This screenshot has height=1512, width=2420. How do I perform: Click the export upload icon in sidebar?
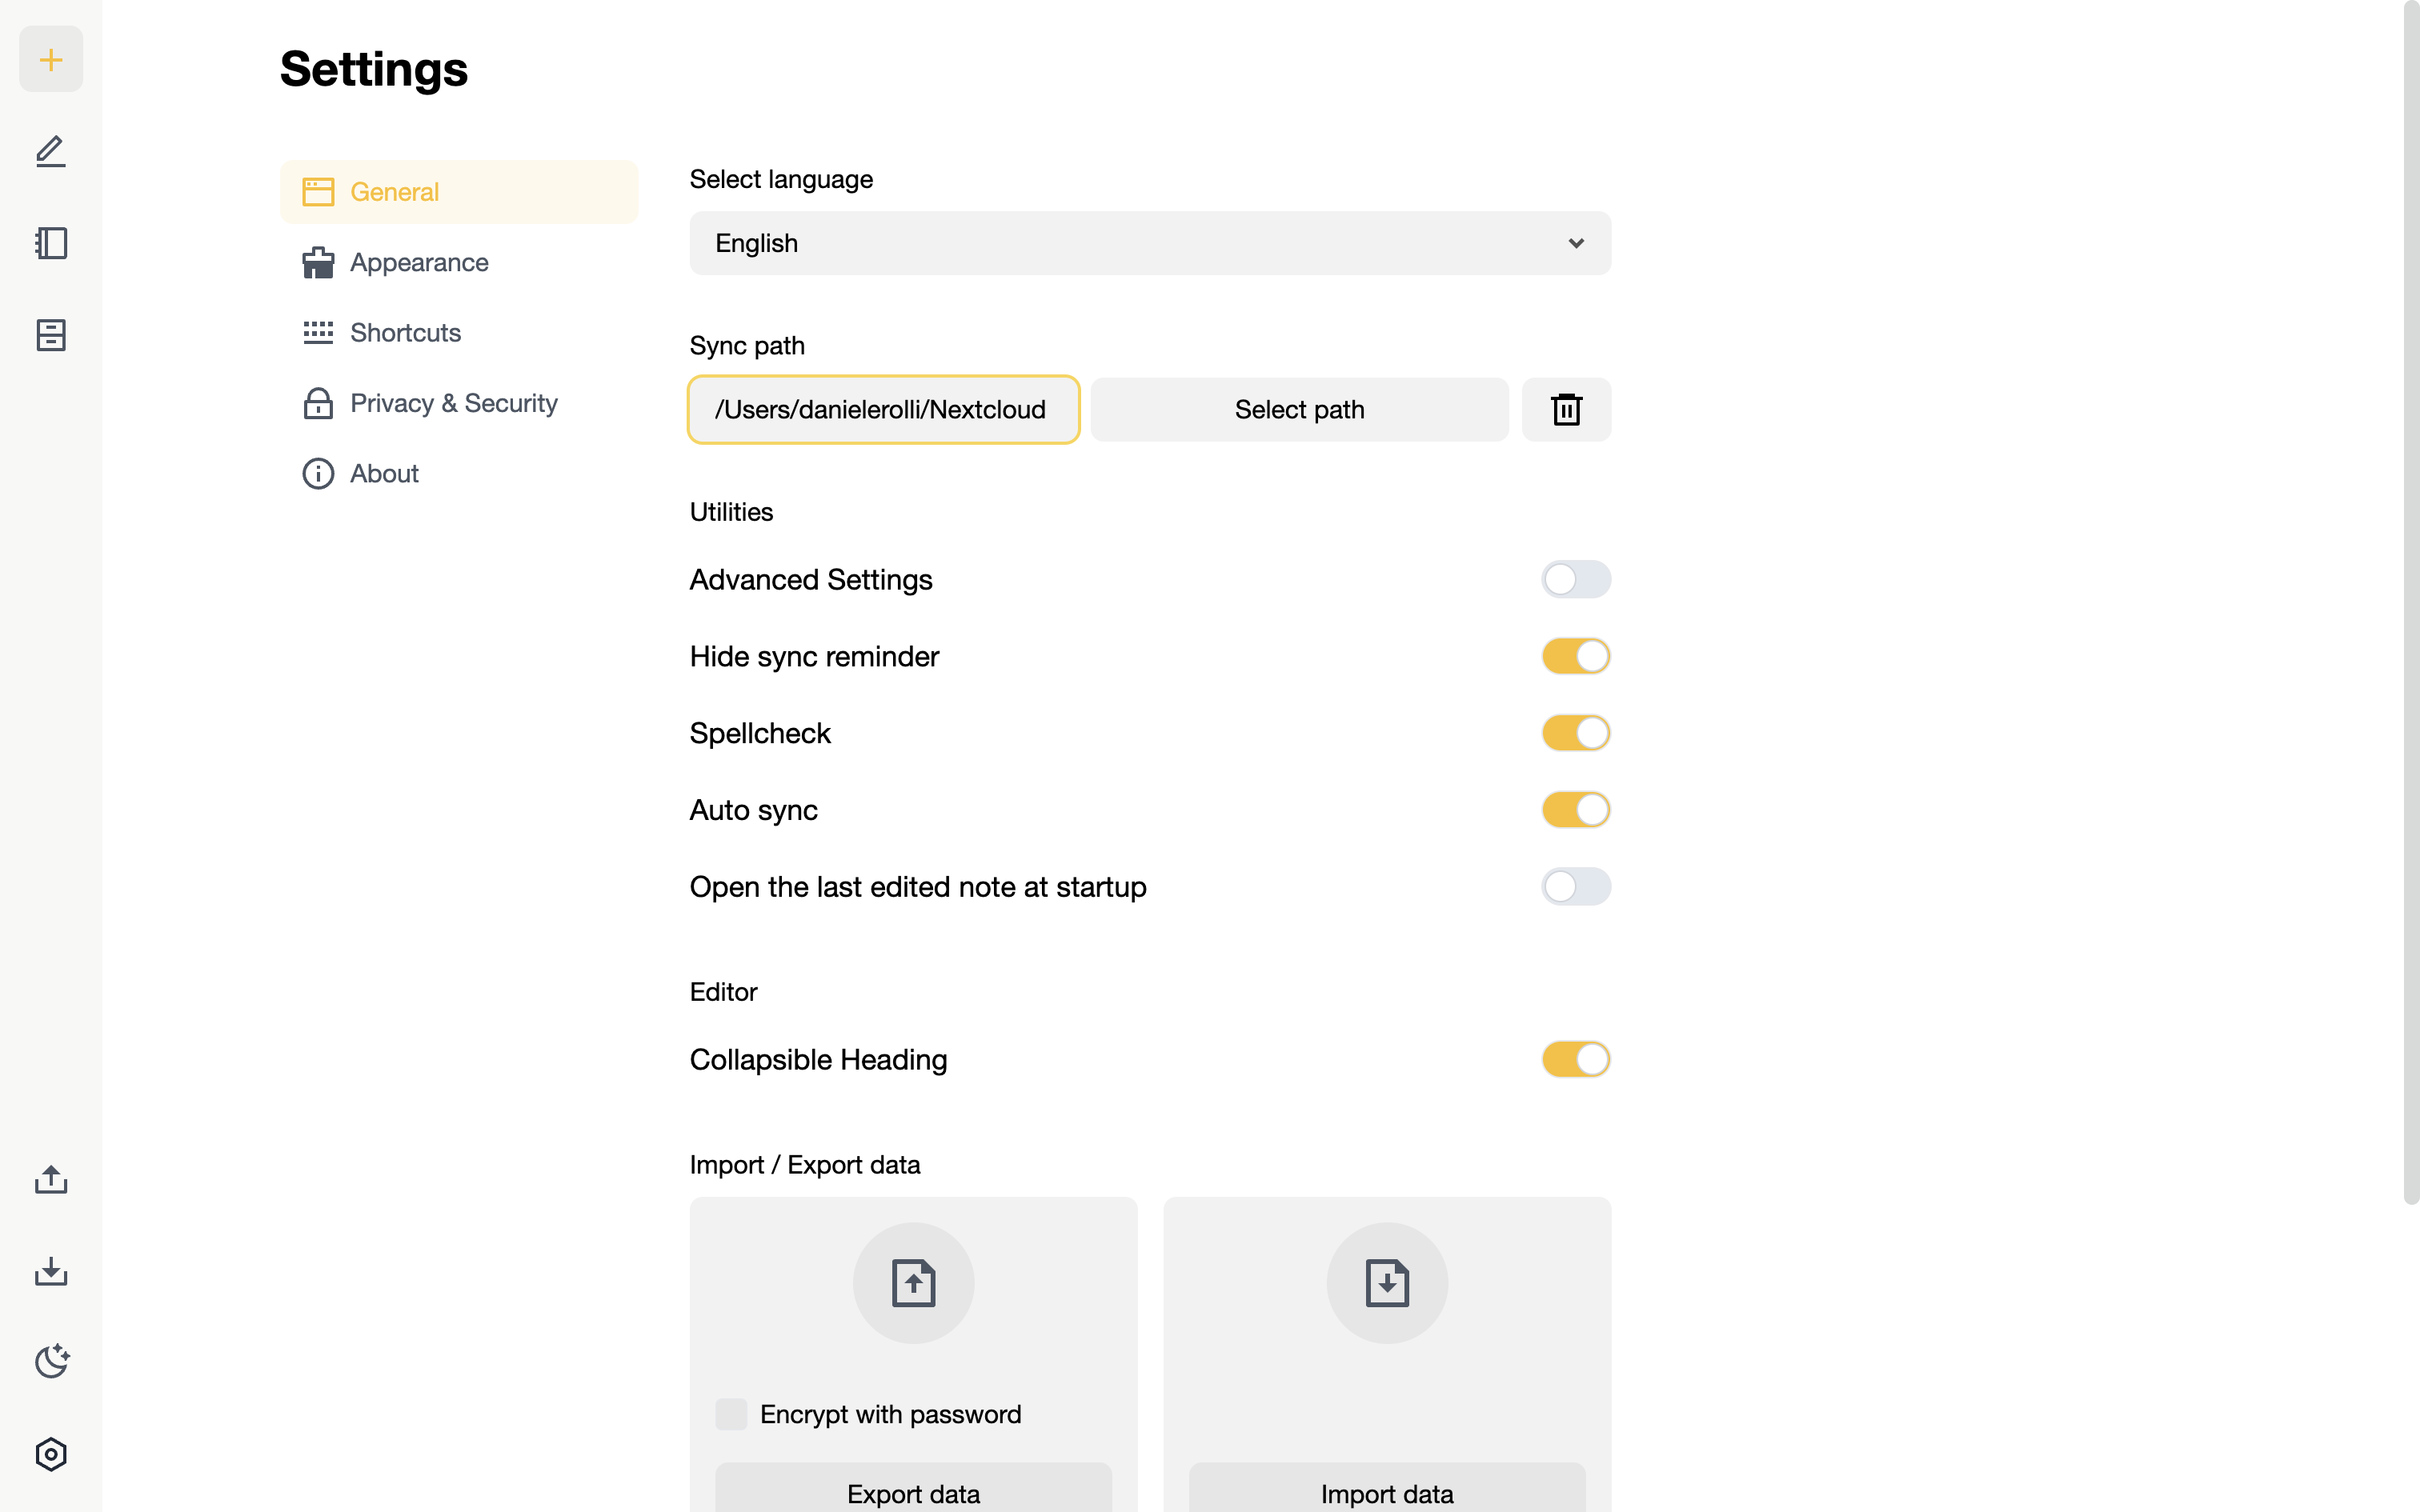51,1179
